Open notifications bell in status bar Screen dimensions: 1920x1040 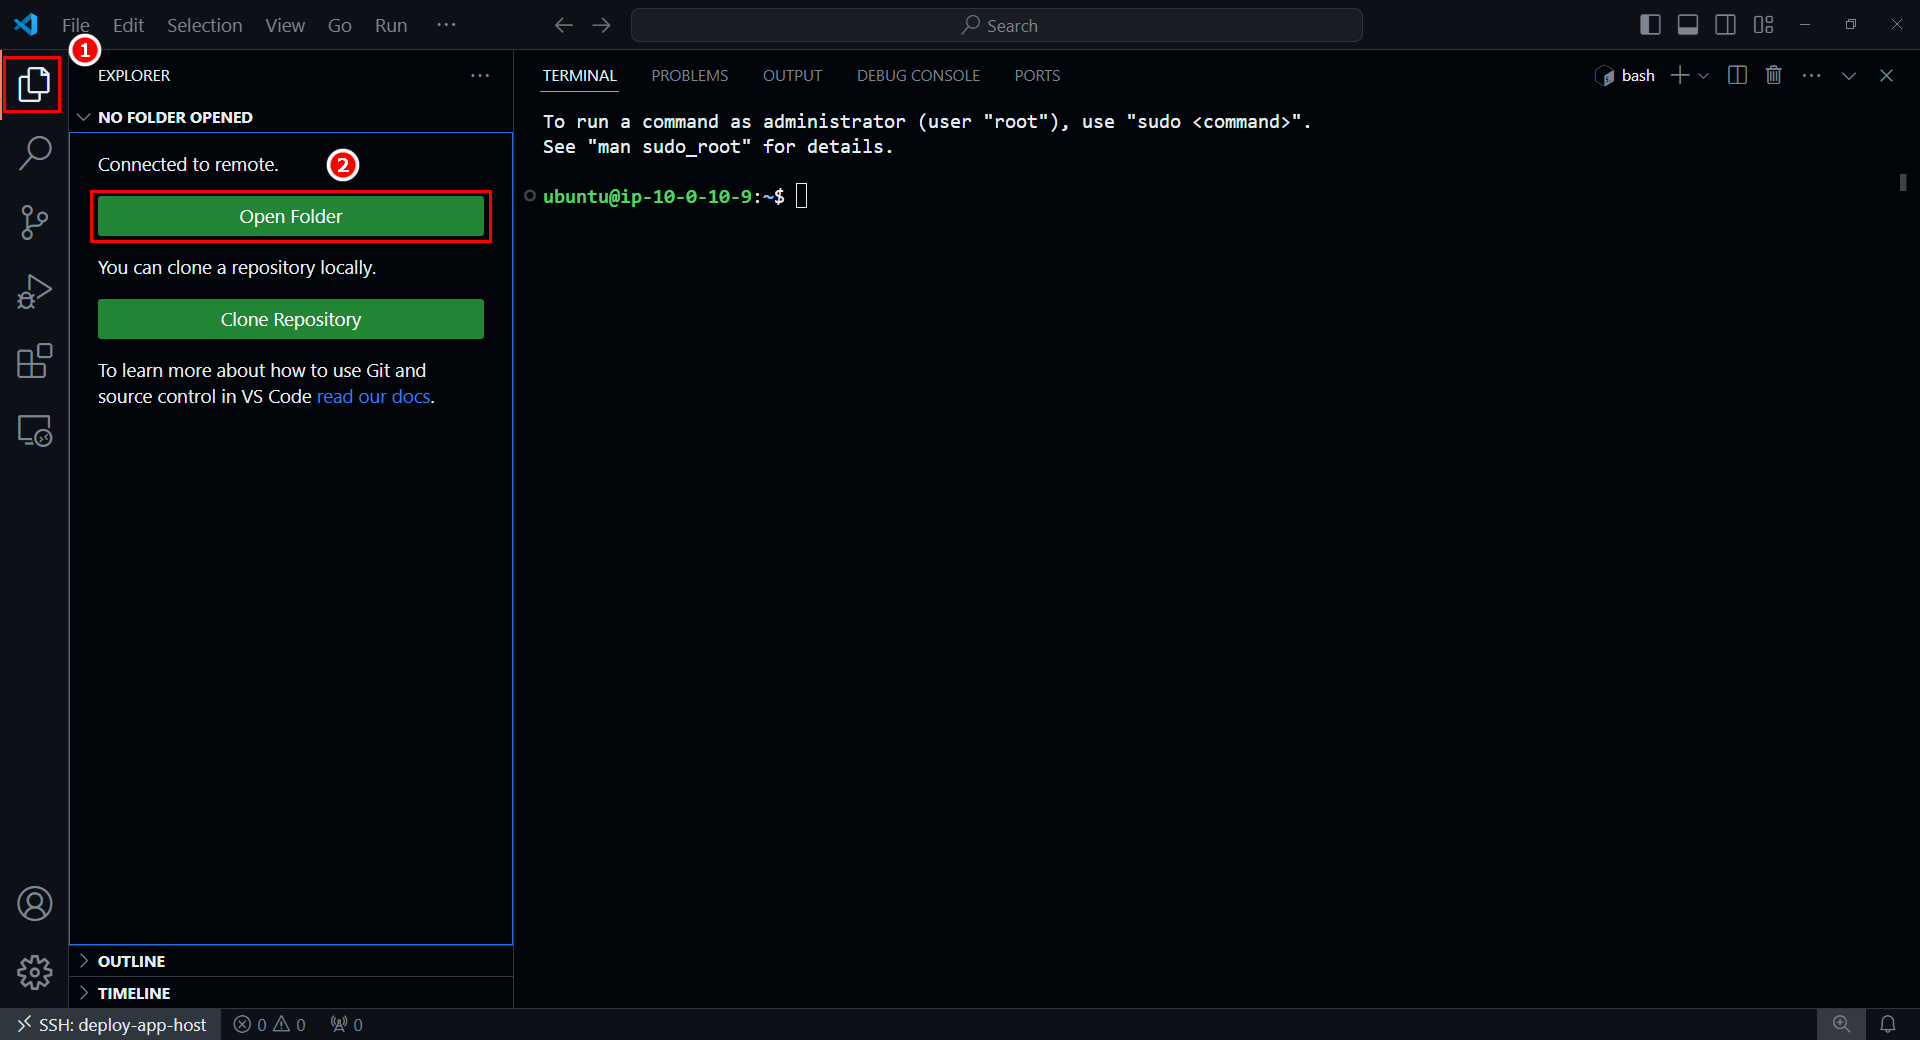point(1888,1025)
